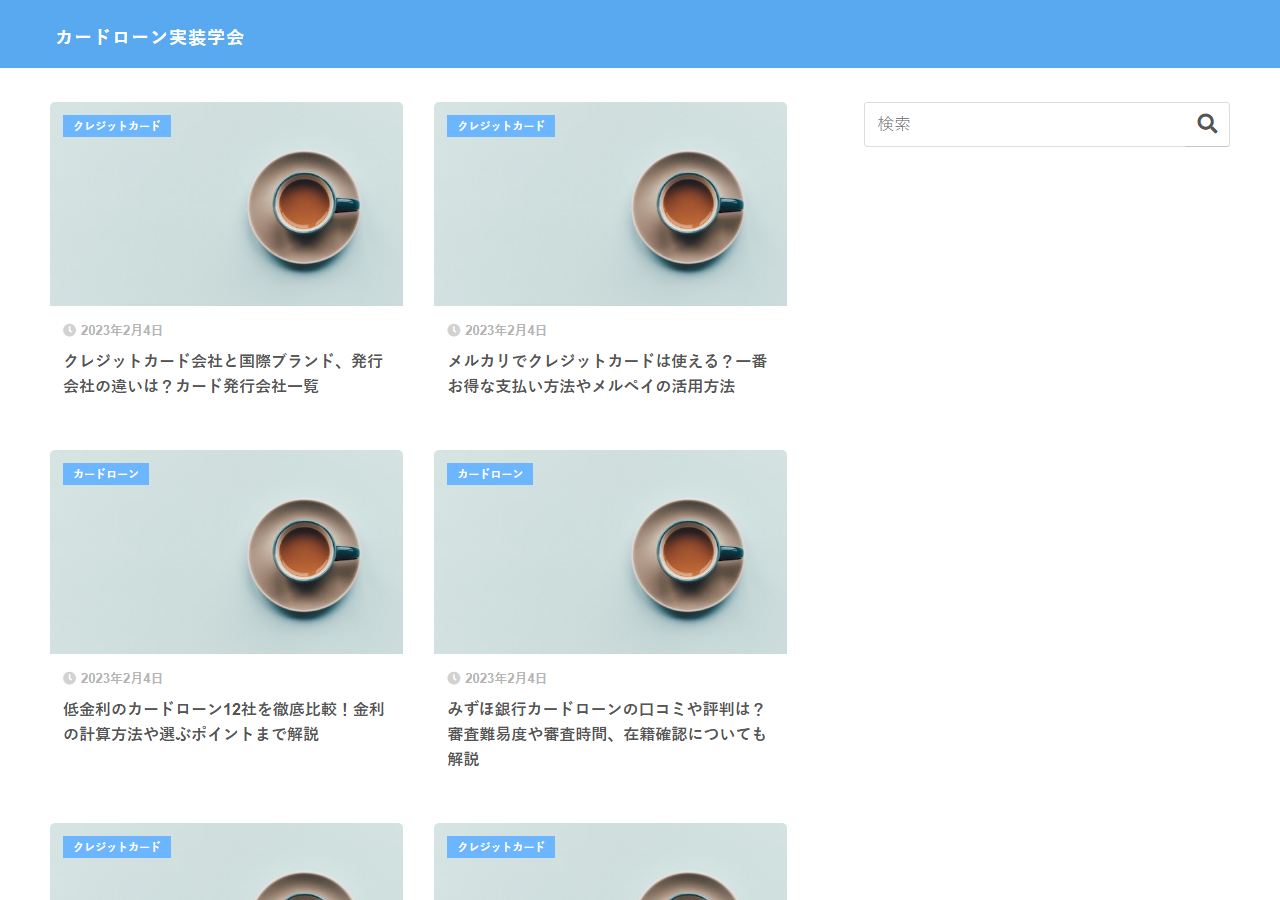Viewport: 1280px width, 900px height.
Task: Click clock icon beside メルカリ article date
Action: click(x=454, y=330)
